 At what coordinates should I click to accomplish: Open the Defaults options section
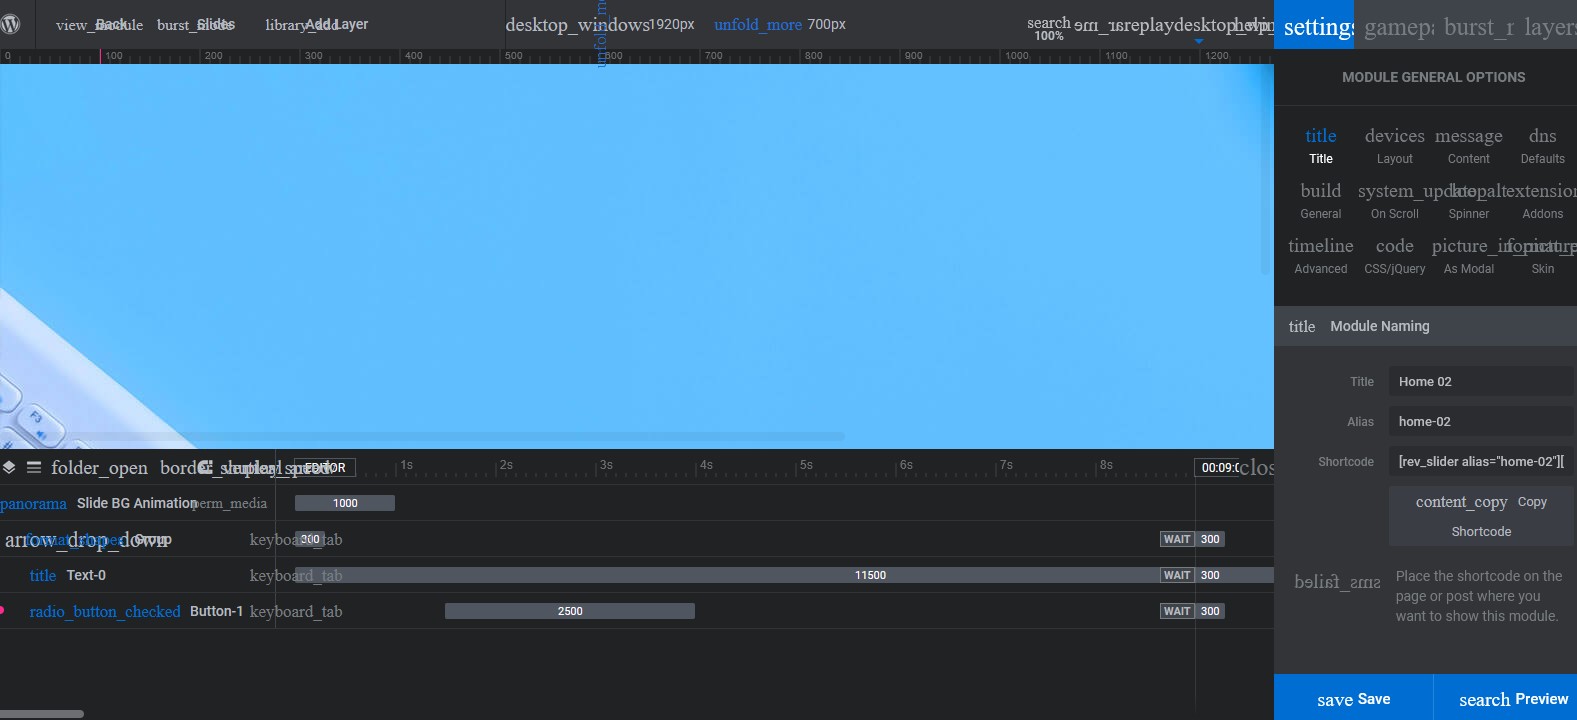pyautogui.click(x=1542, y=146)
